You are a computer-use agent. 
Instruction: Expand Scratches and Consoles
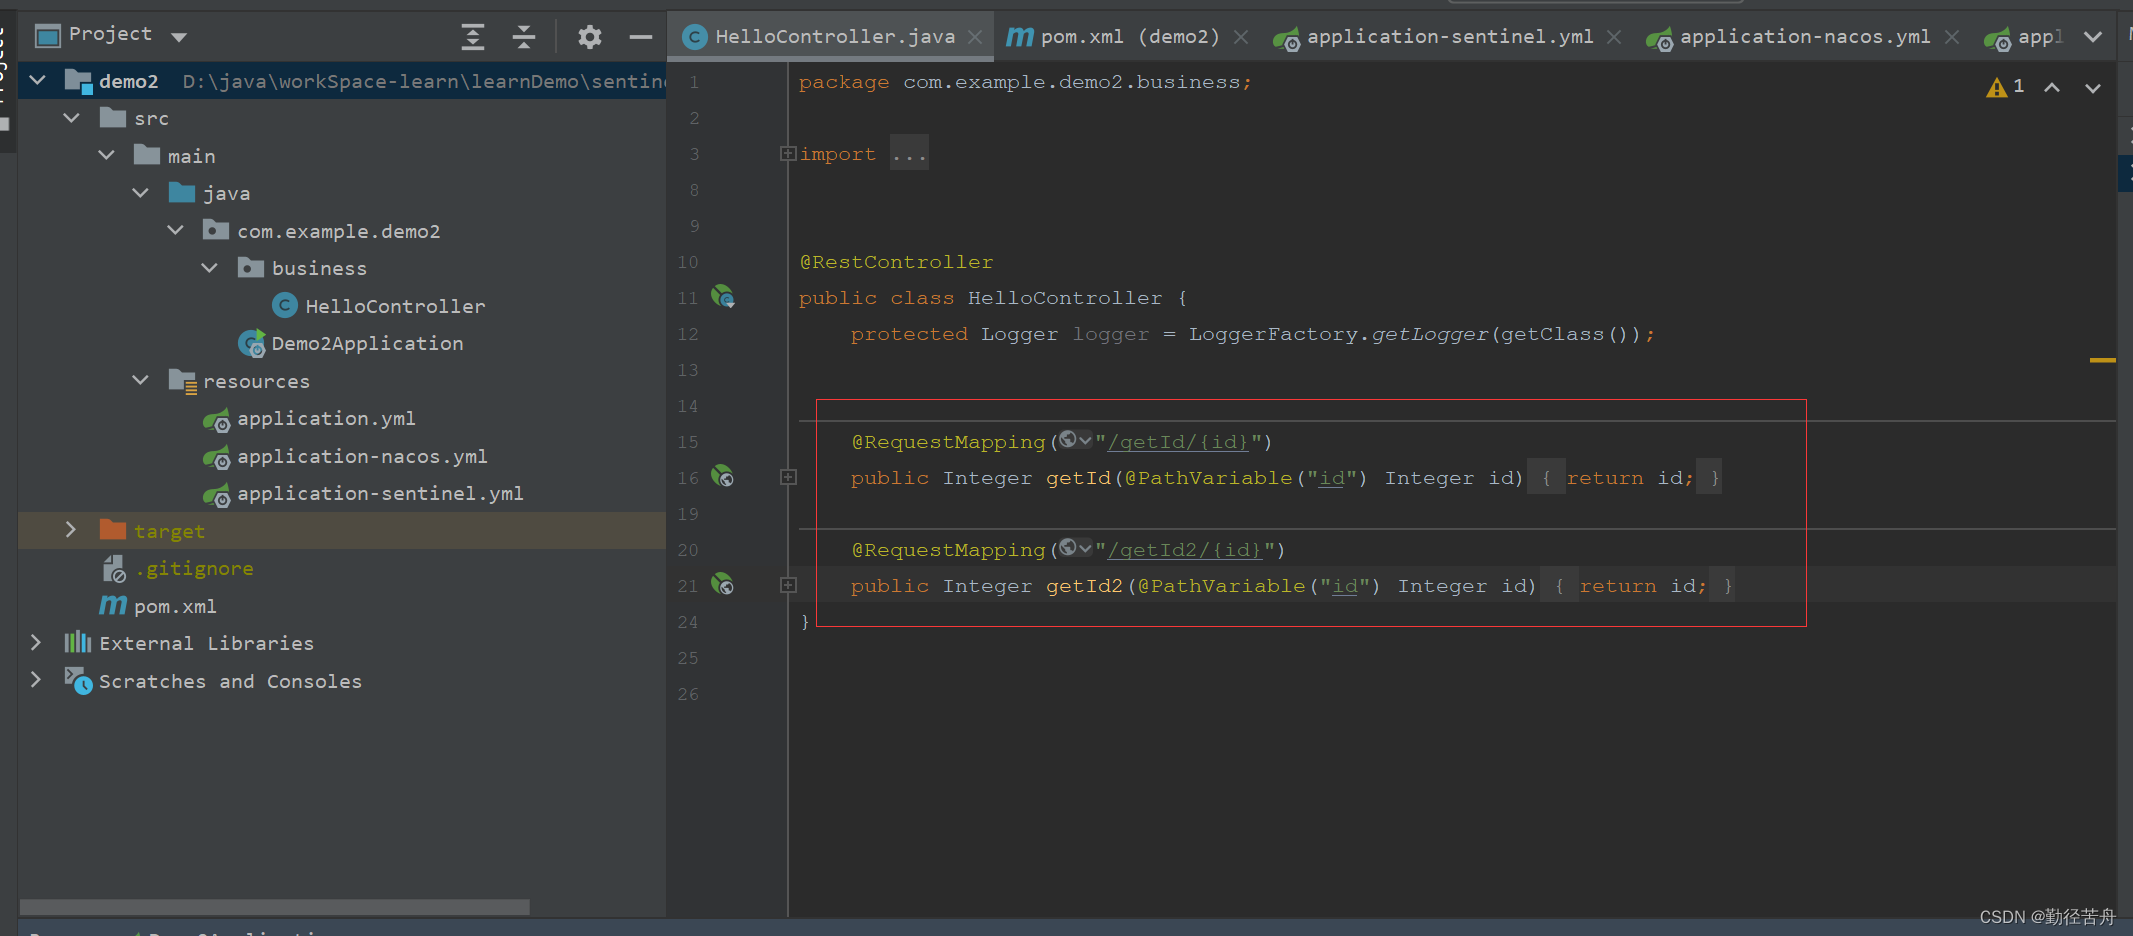[36, 680]
